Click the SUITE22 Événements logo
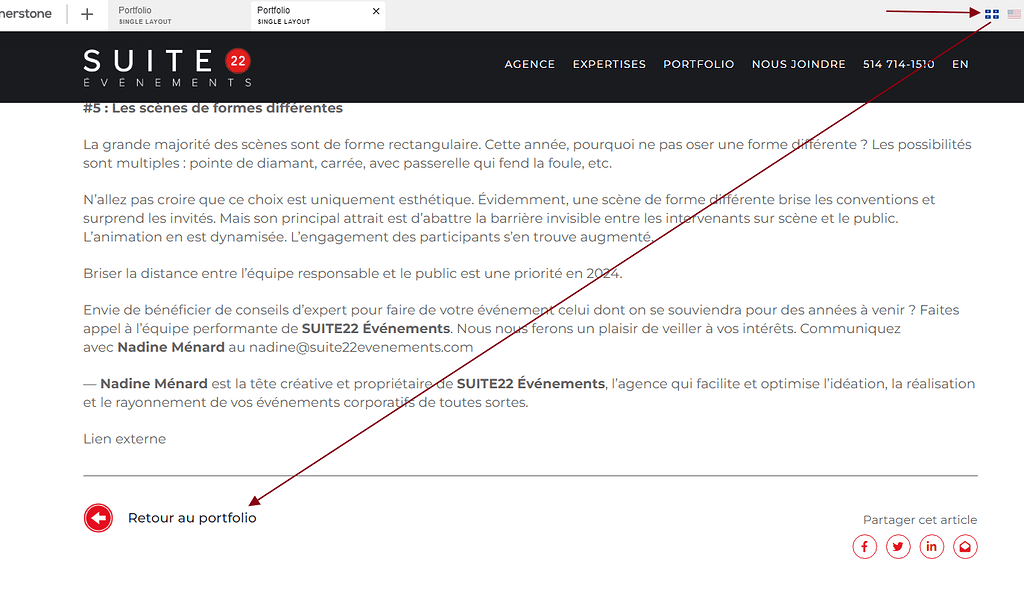Viewport: 1024px width, 590px height. pyautogui.click(x=166, y=66)
